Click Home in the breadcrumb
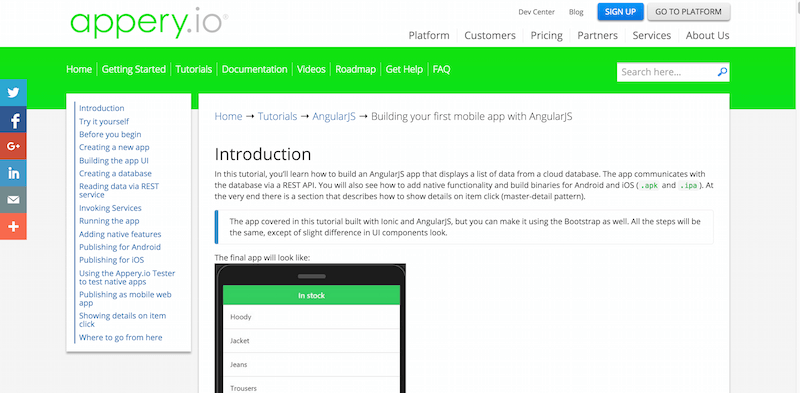Viewport: 800px width, 393px height. point(228,116)
